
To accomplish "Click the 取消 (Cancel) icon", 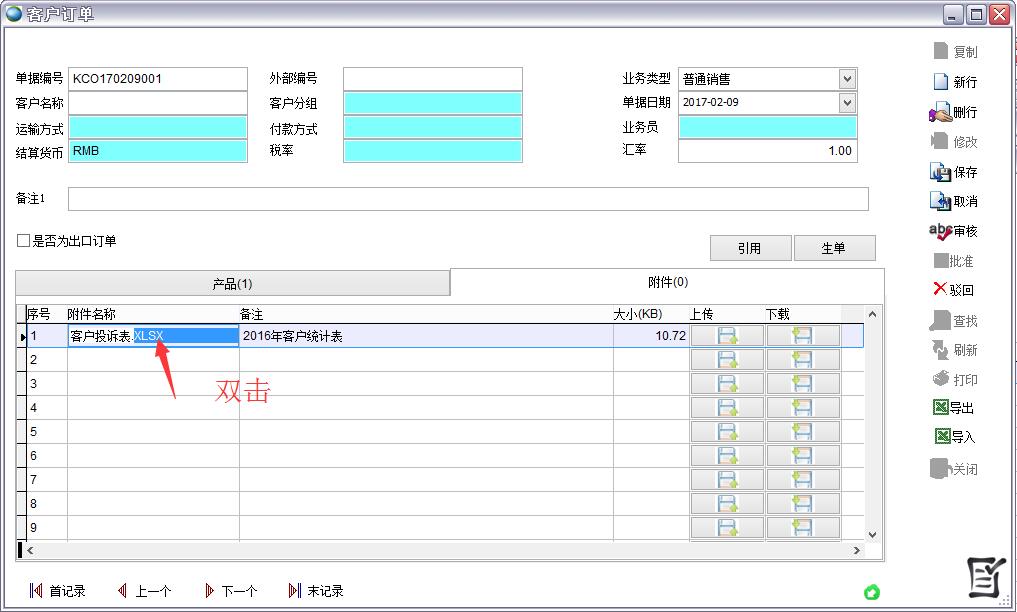I will [940, 201].
